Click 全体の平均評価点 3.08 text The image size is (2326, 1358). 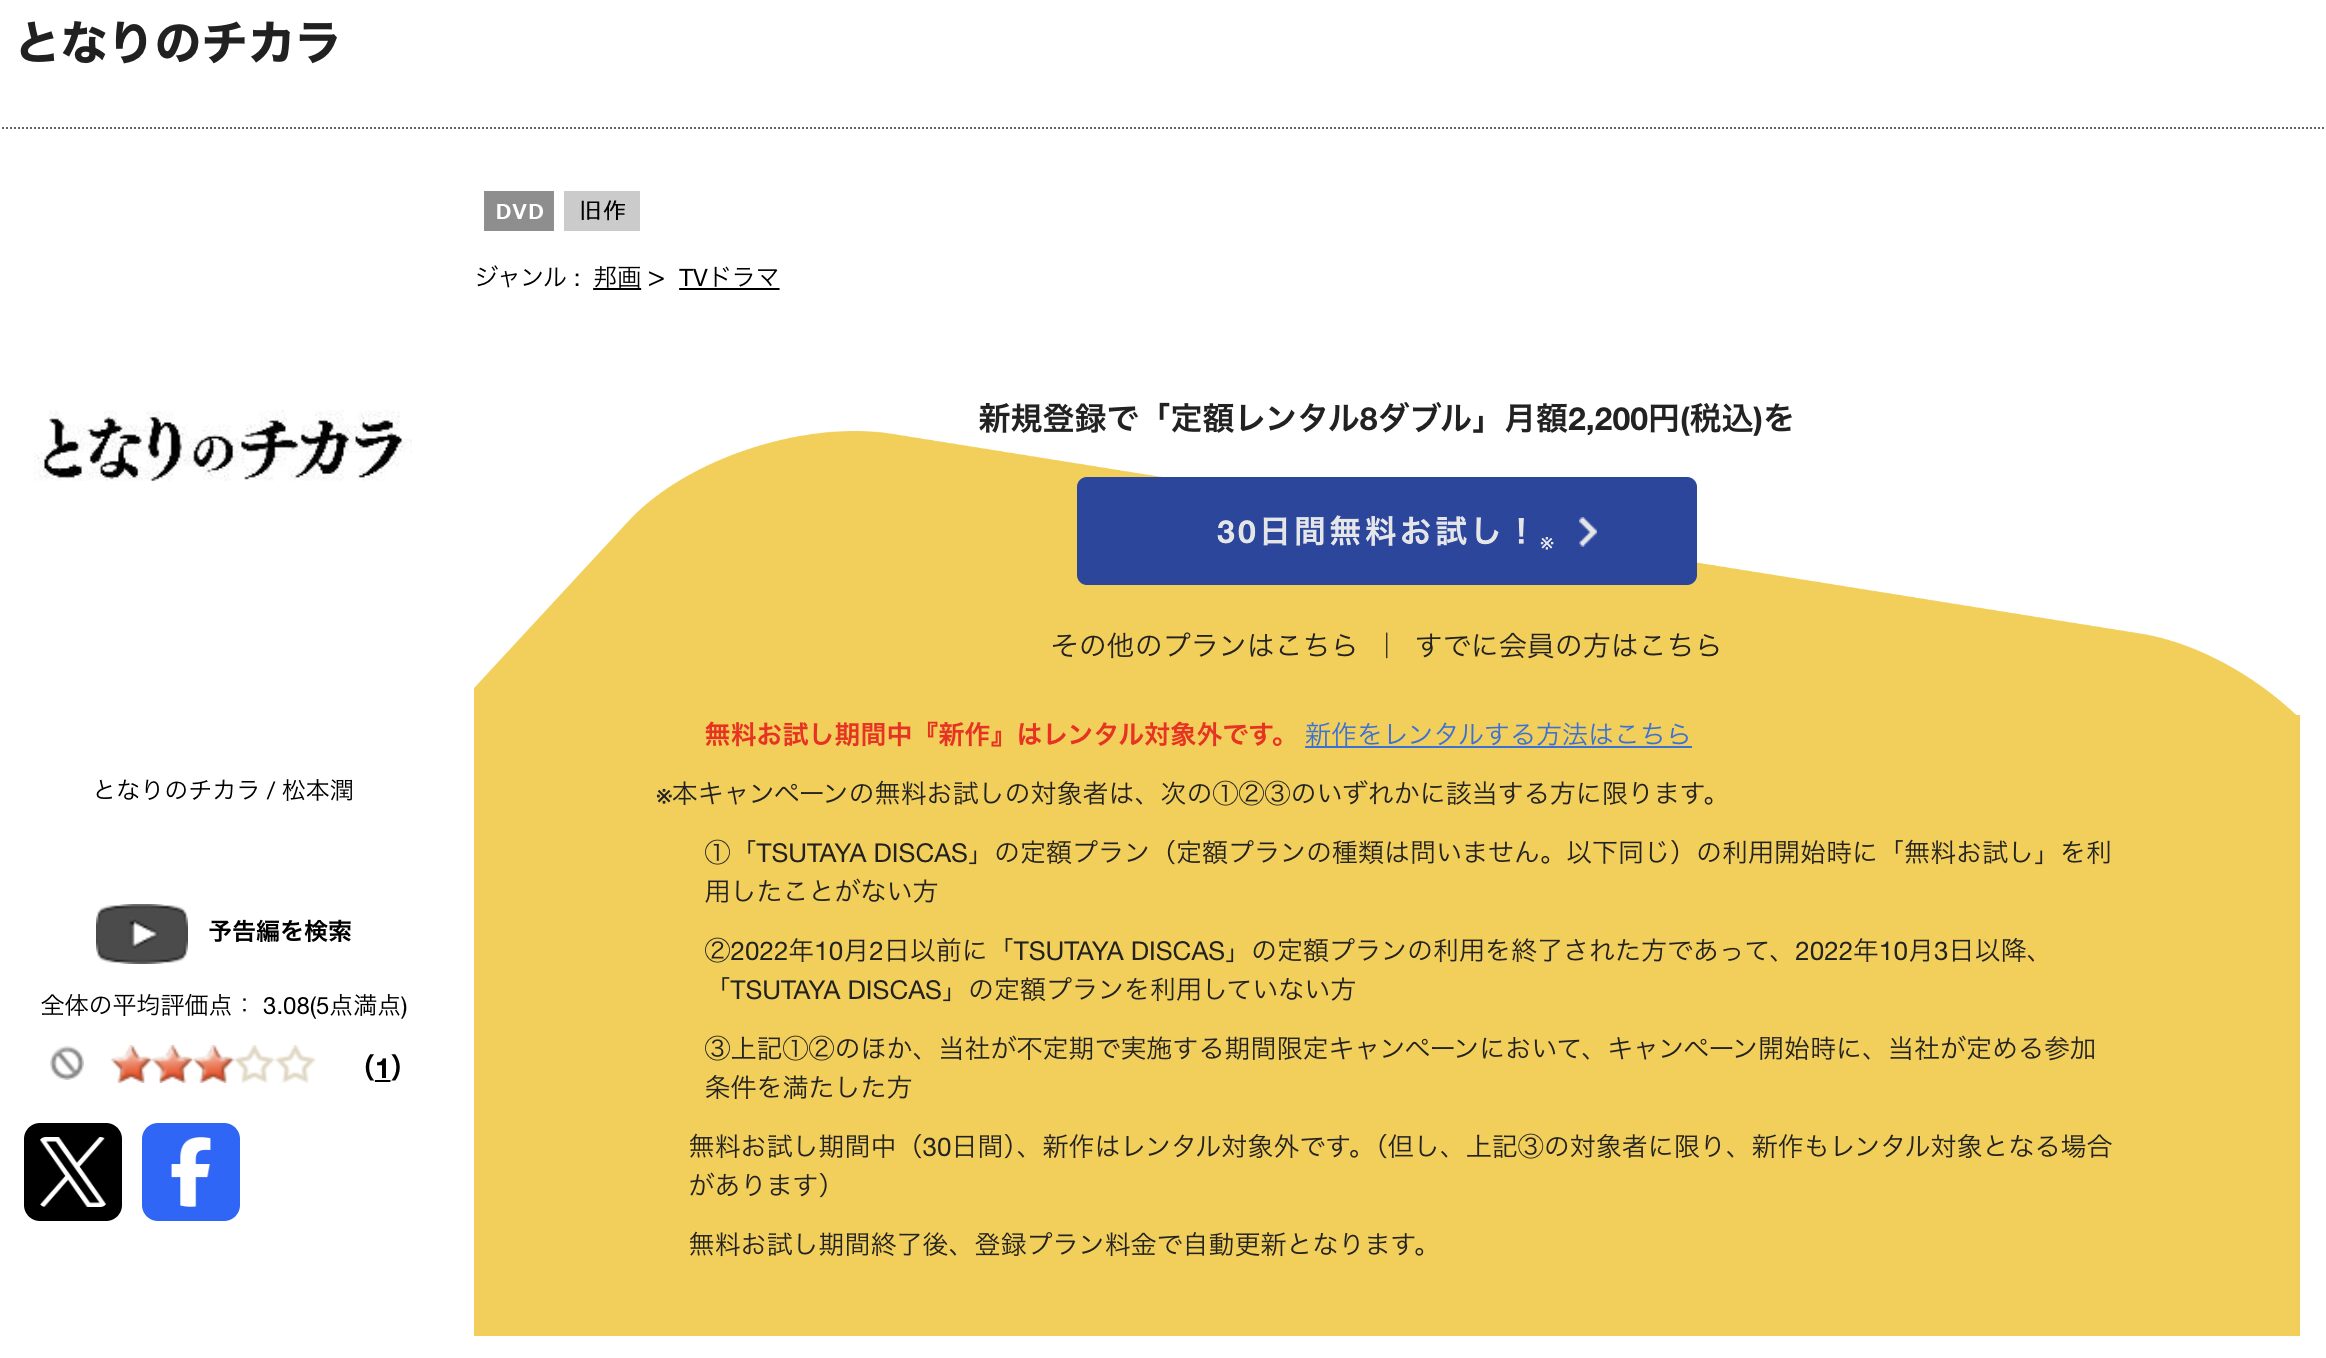tap(224, 1005)
